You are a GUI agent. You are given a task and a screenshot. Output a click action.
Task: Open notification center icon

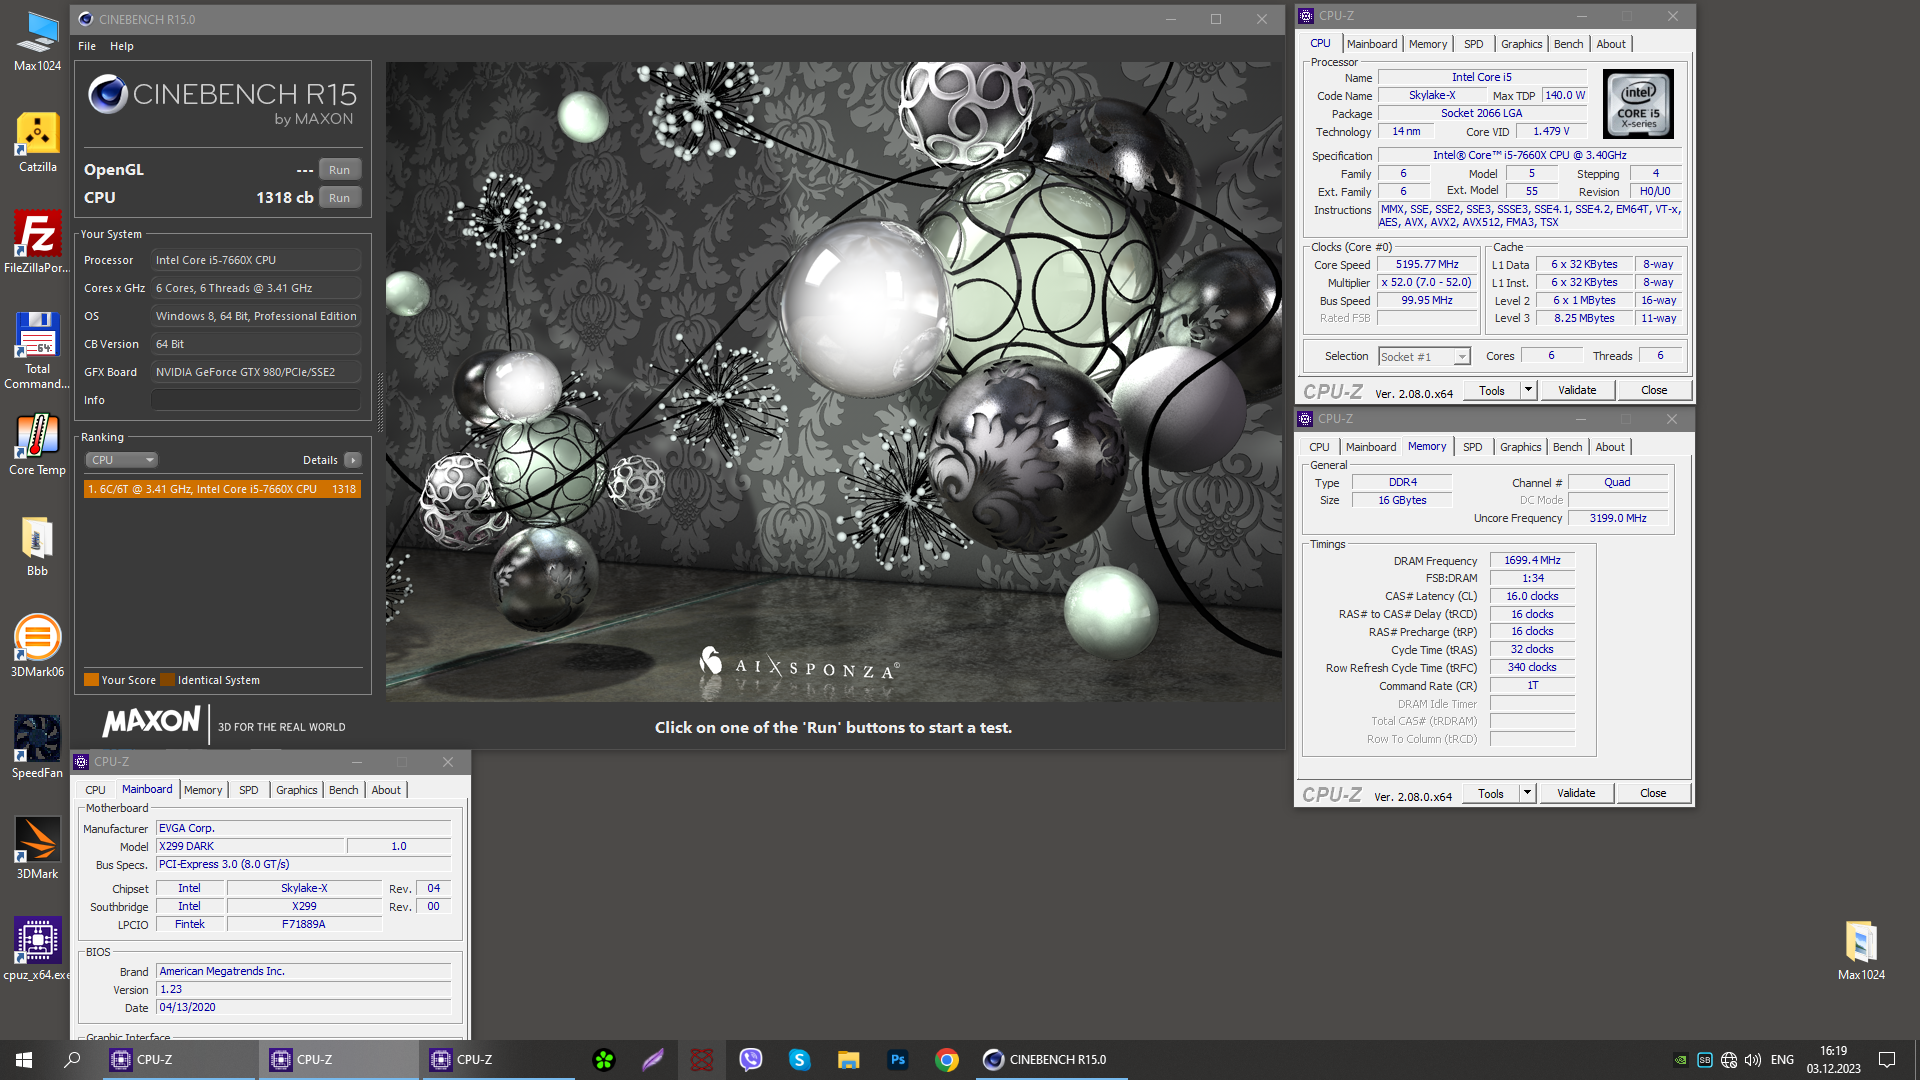point(1887,1060)
